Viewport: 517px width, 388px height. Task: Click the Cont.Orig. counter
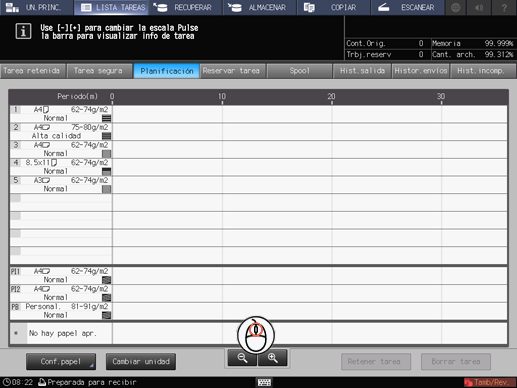coord(385,43)
